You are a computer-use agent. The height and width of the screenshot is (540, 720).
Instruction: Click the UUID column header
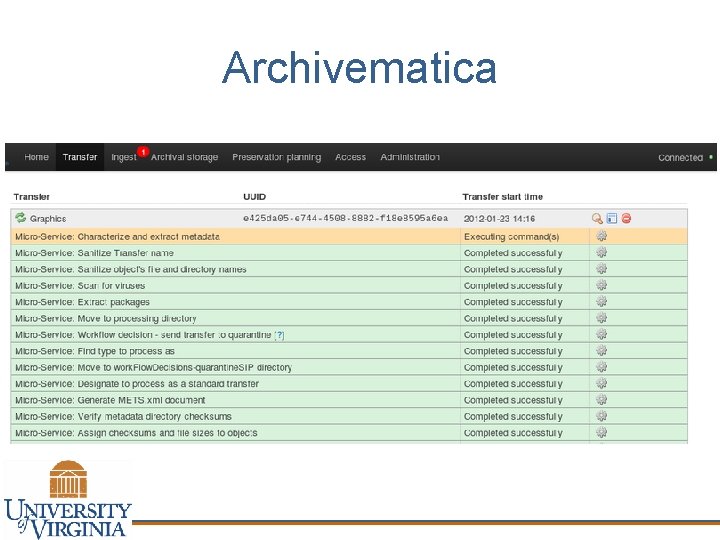tap(254, 197)
